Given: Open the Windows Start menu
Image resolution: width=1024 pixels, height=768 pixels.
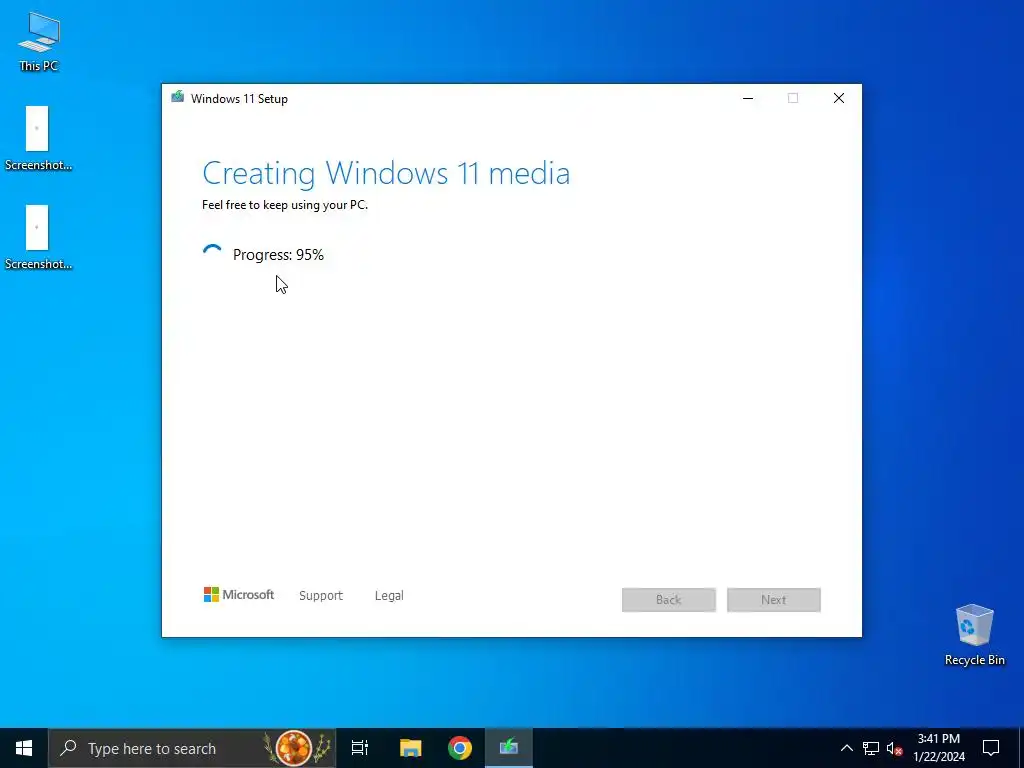Looking at the screenshot, I should click(24, 748).
